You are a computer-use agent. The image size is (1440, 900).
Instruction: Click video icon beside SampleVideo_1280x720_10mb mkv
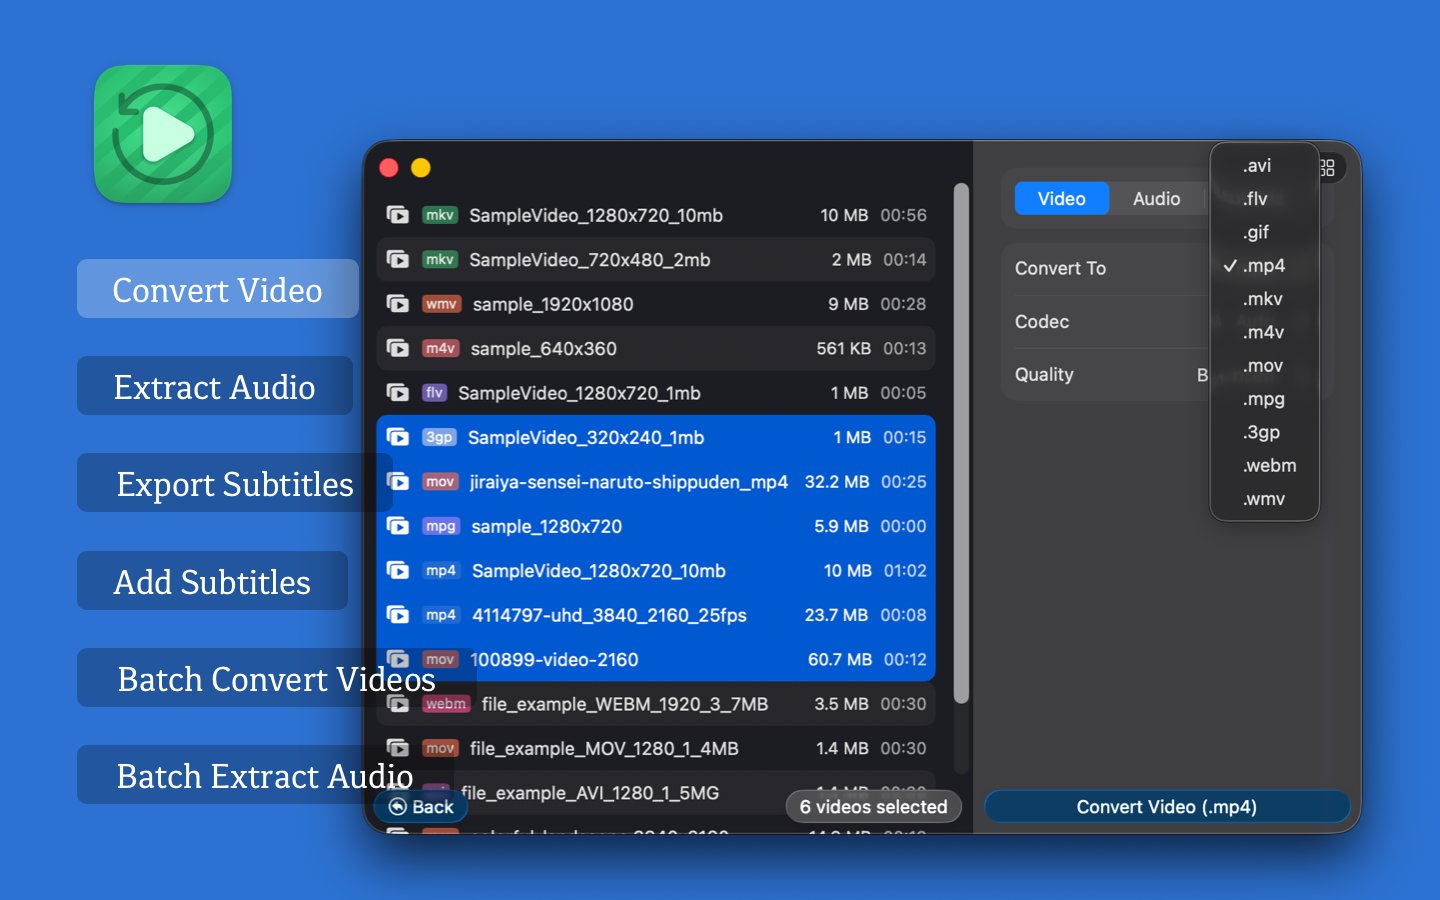(398, 215)
